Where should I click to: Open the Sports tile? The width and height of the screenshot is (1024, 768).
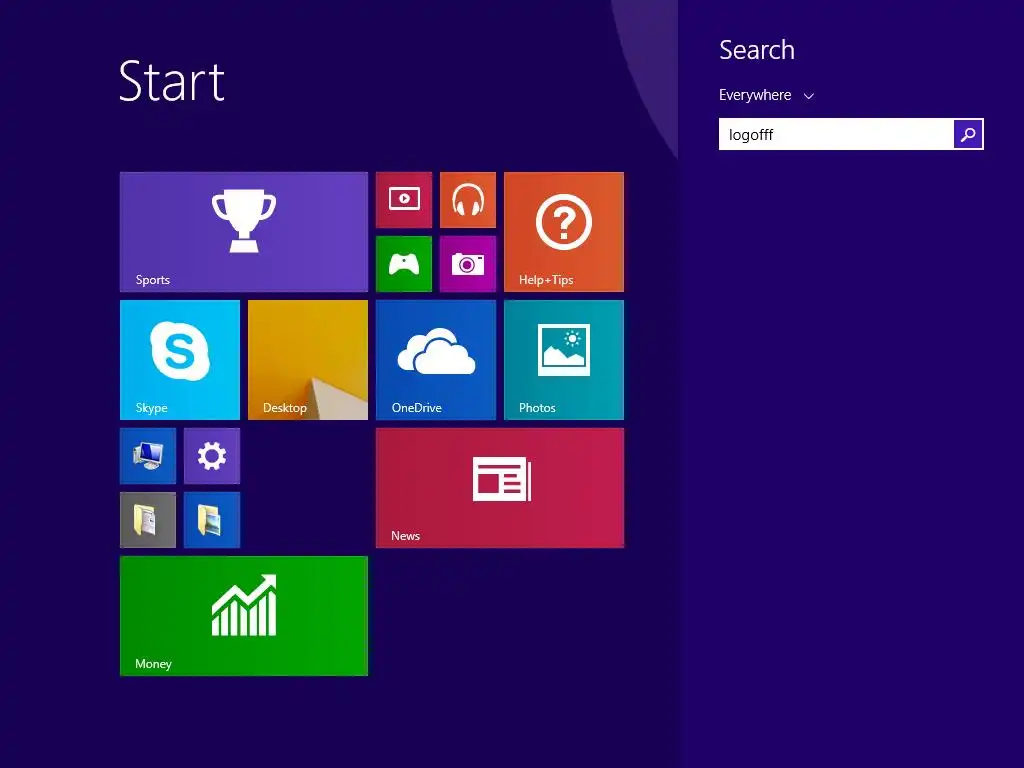(x=244, y=232)
